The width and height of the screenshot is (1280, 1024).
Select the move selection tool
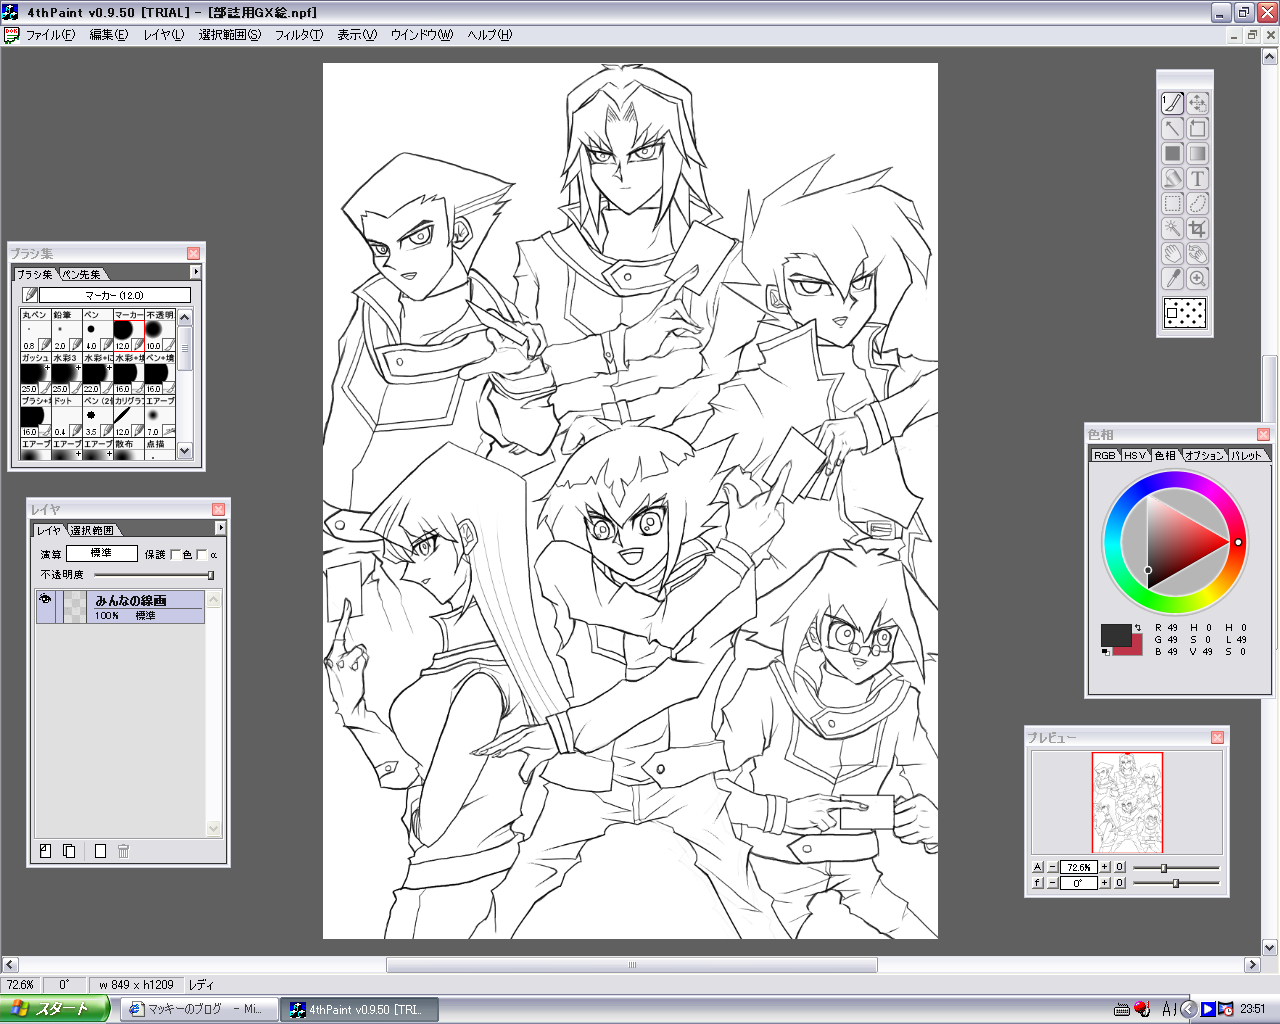1197,103
